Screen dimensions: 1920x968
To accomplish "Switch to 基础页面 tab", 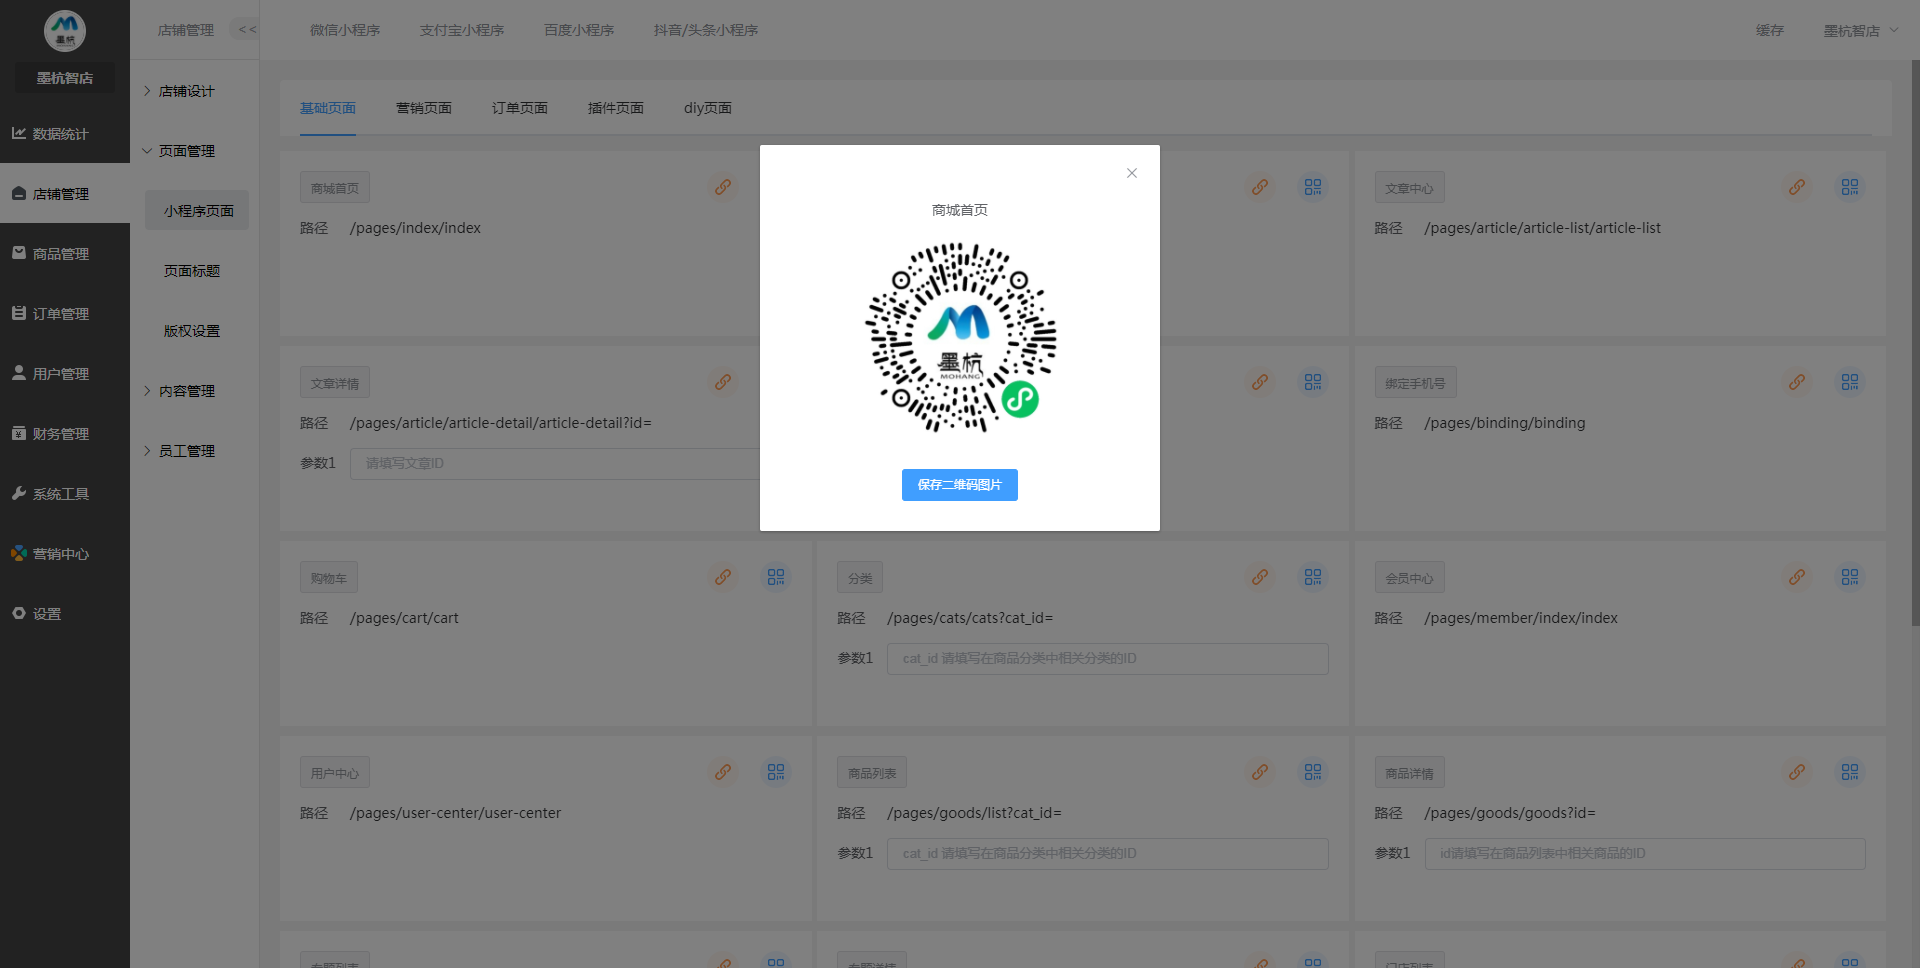I will [328, 108].
